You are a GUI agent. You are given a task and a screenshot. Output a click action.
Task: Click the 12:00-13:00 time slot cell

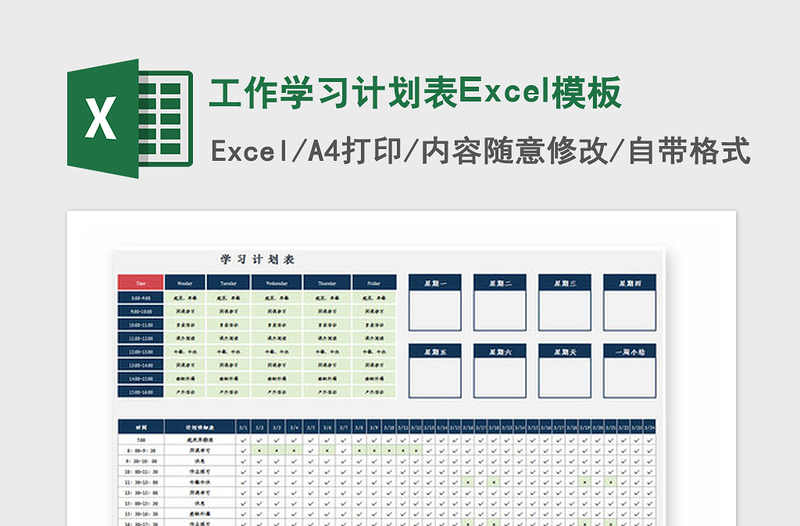(x=140, y=351)
